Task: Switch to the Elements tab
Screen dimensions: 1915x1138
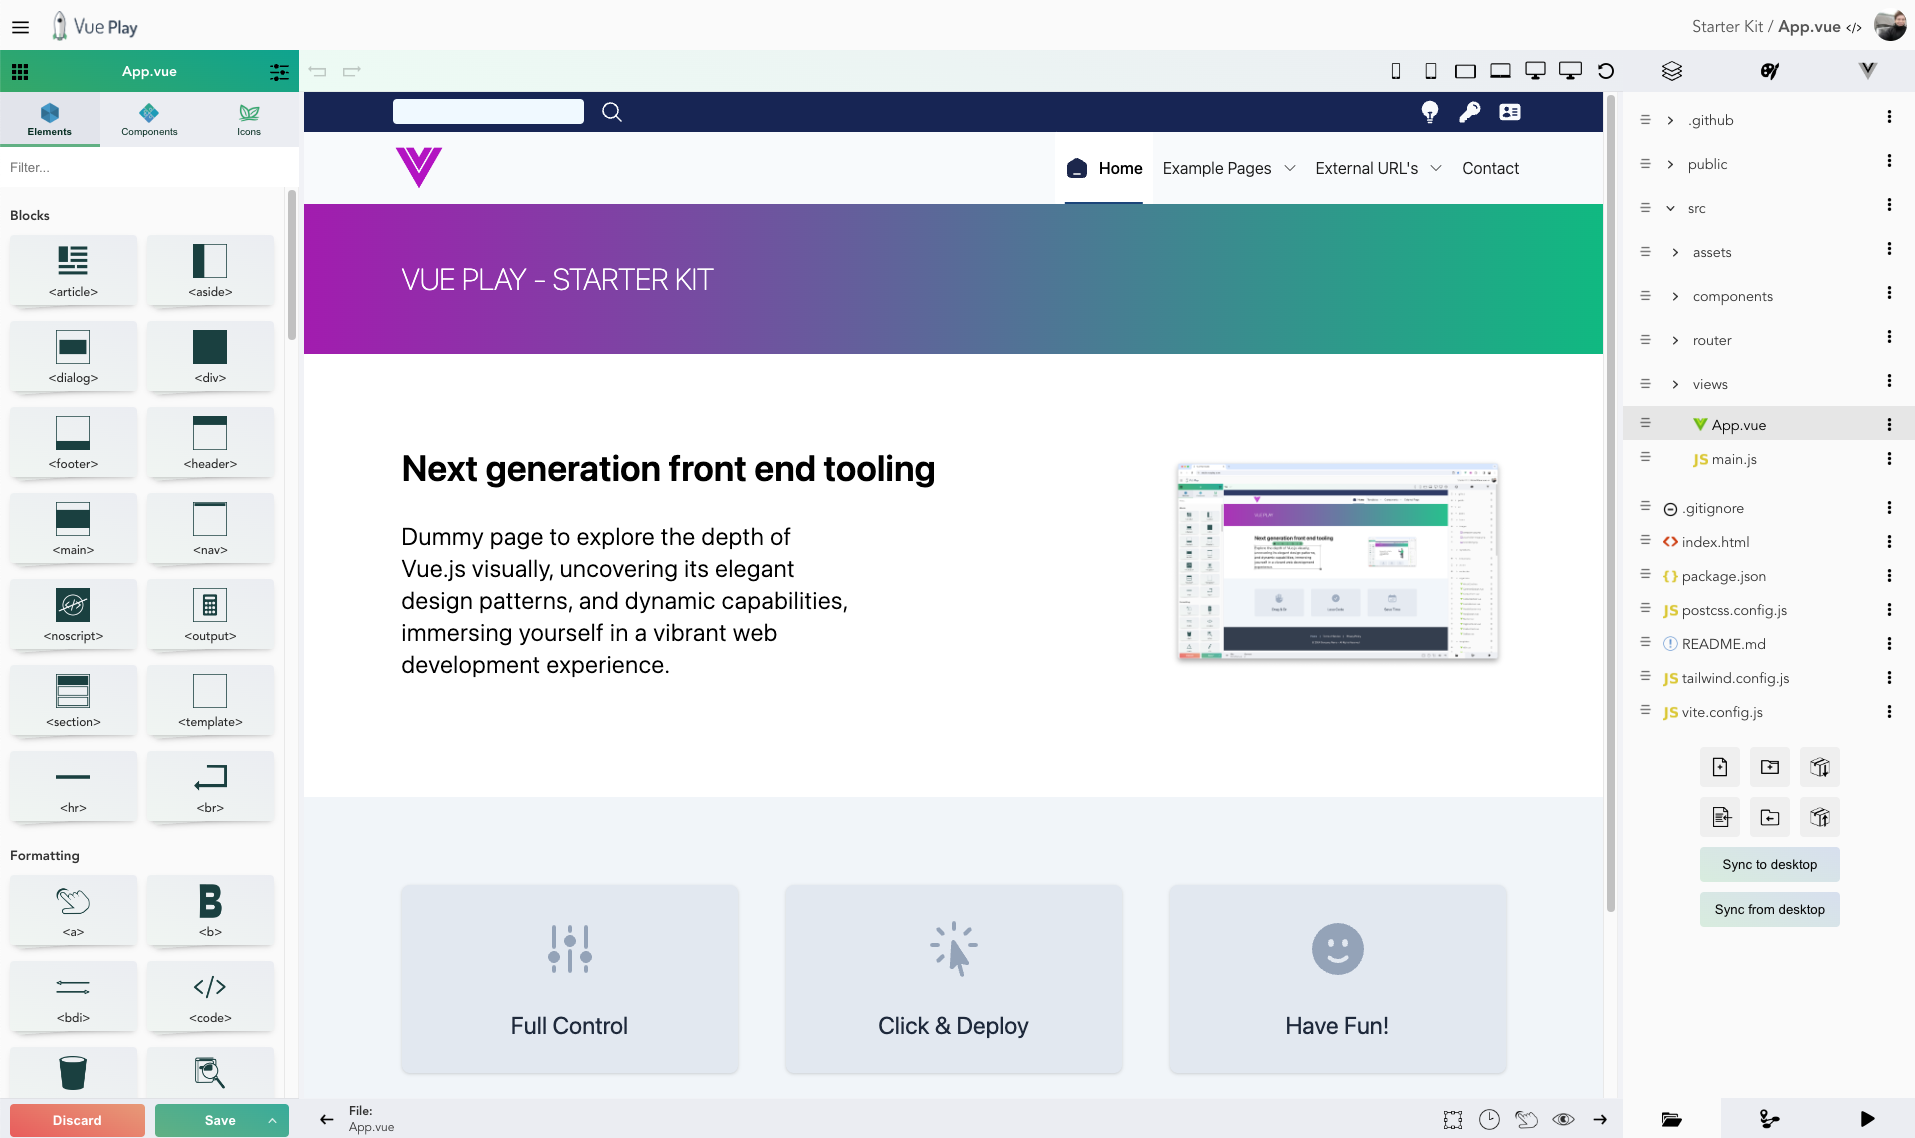Action: pos(50,119)
